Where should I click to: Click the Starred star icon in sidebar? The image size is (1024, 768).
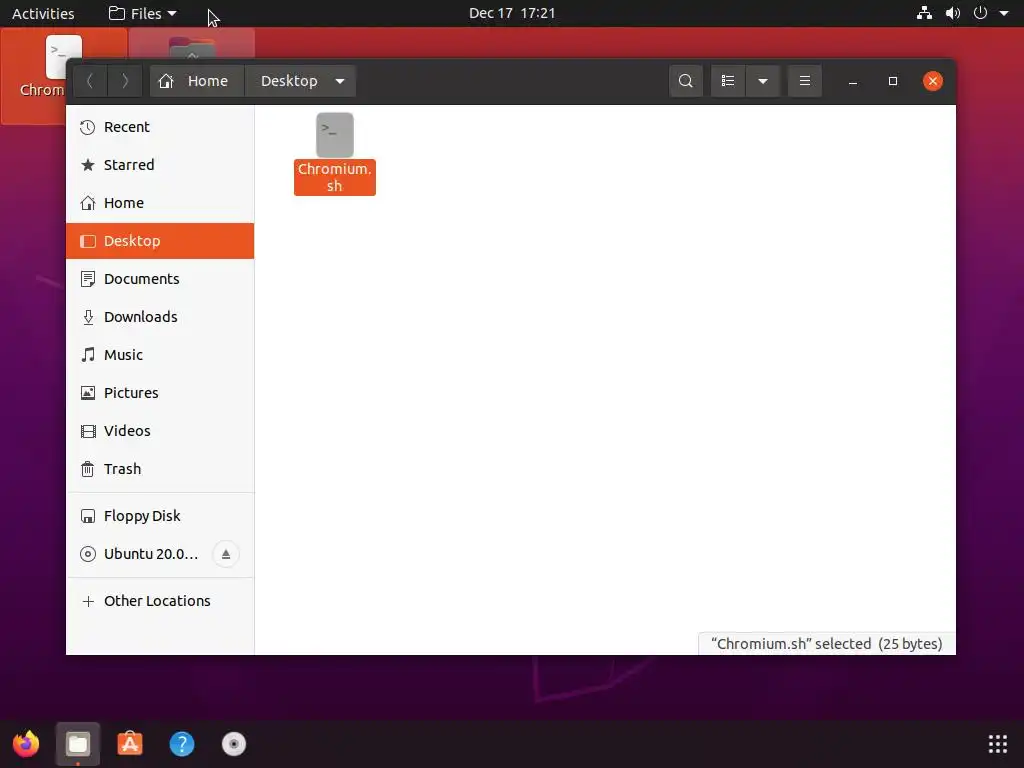coord(88,165)
